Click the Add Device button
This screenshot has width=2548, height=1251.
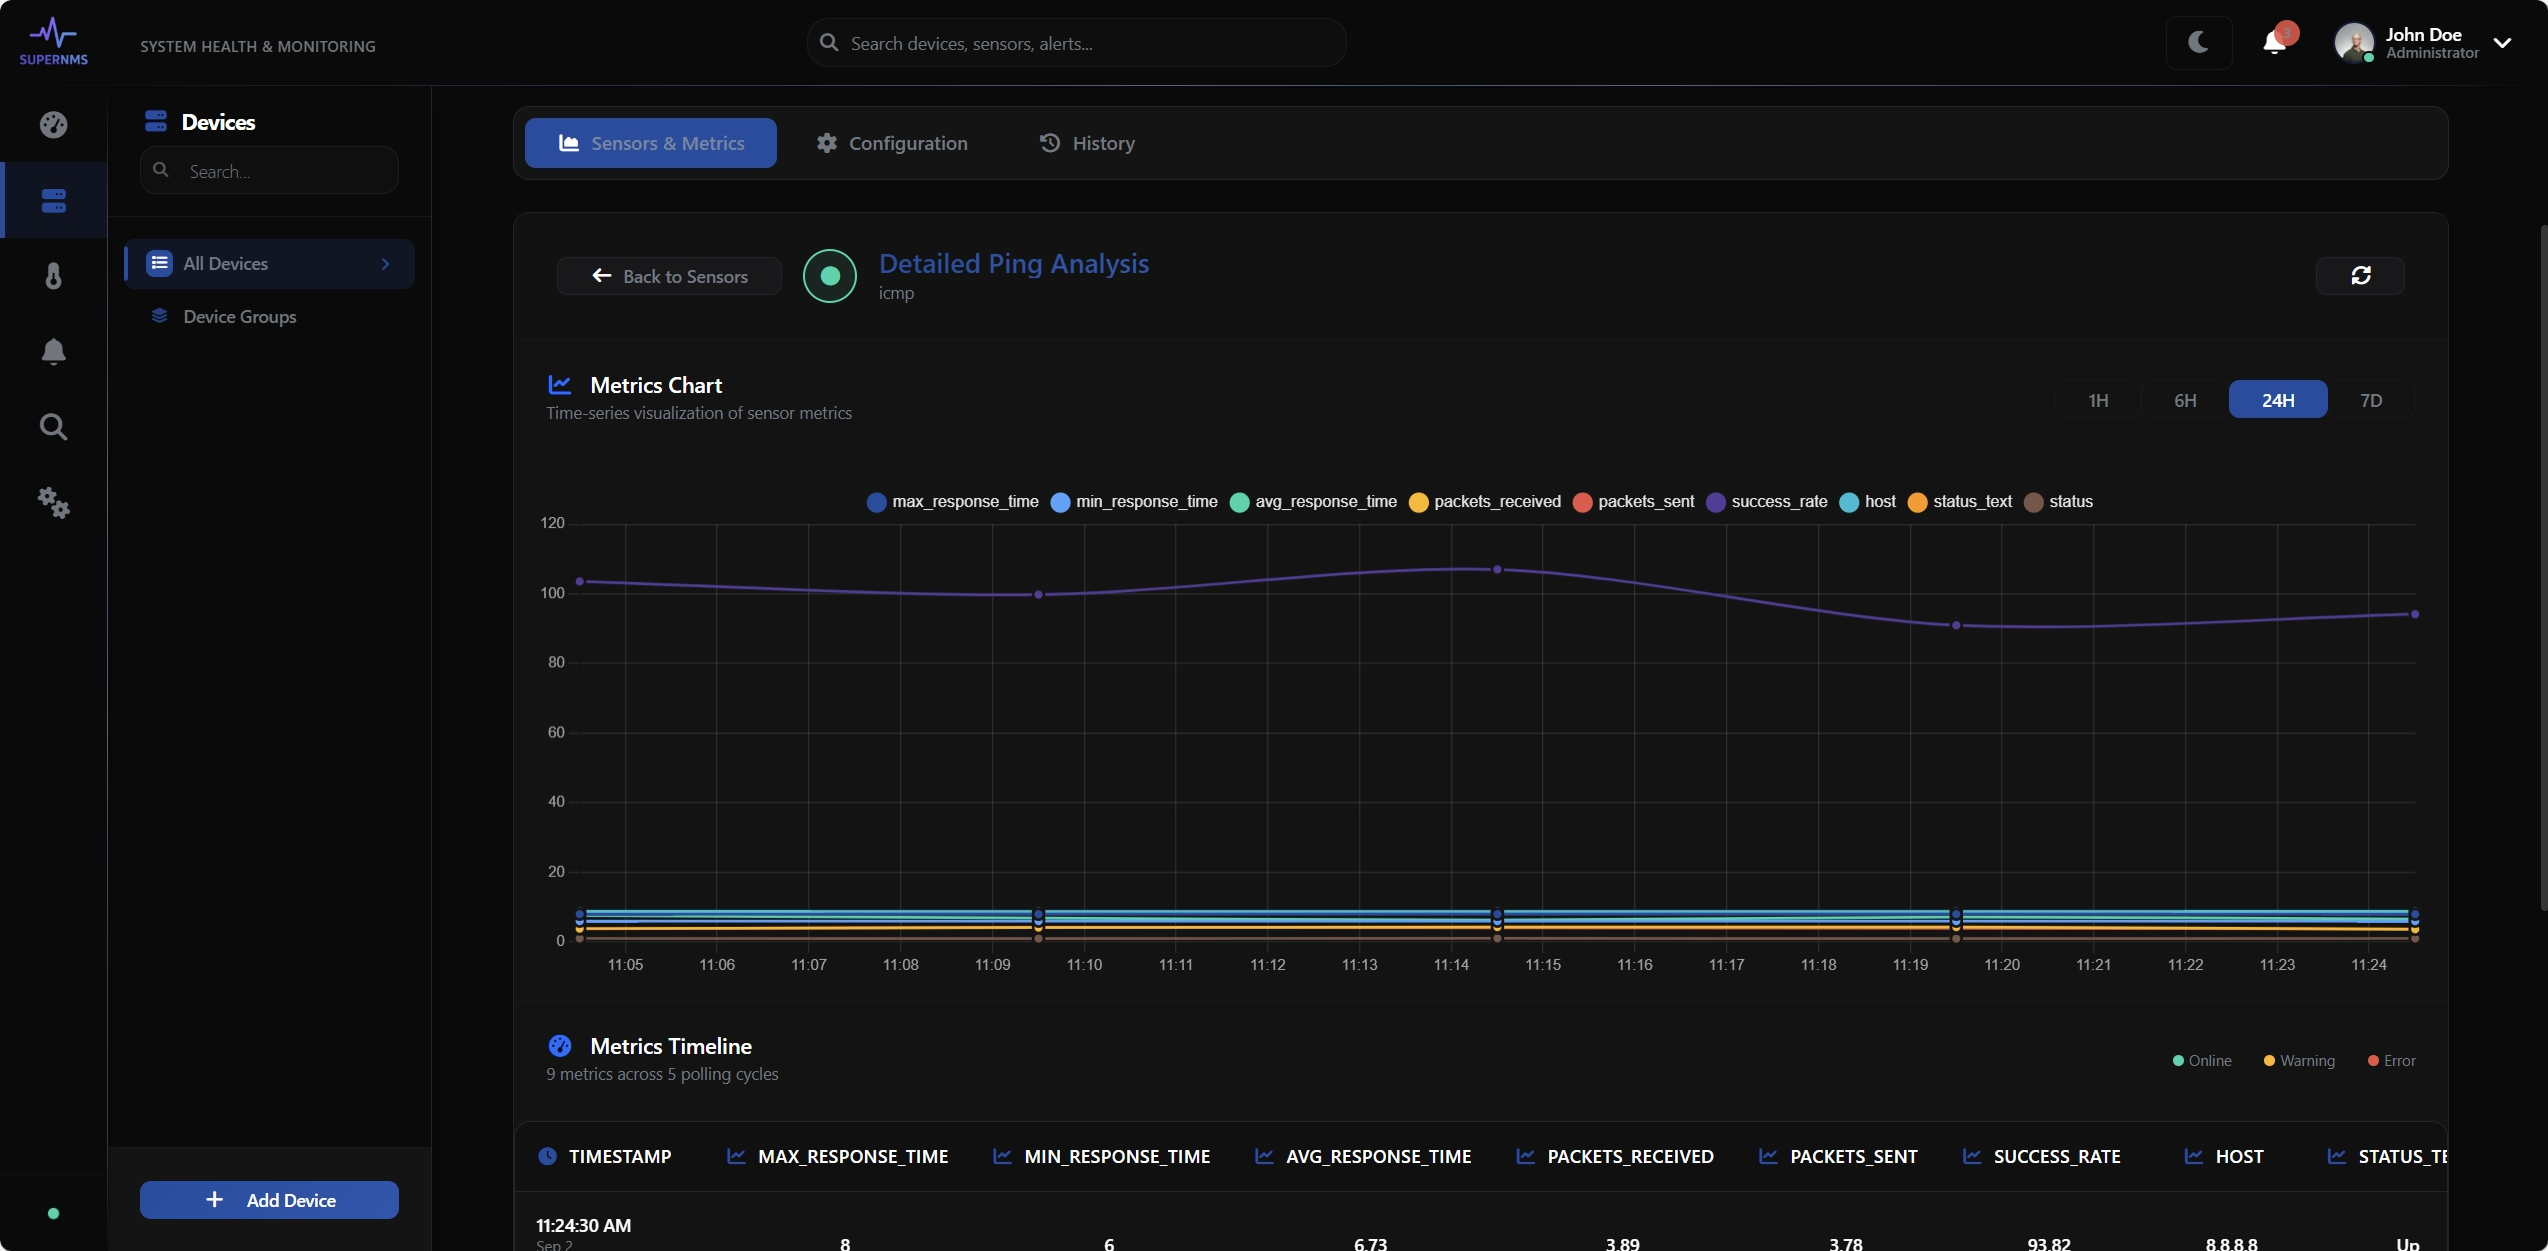click(269, 1200)
